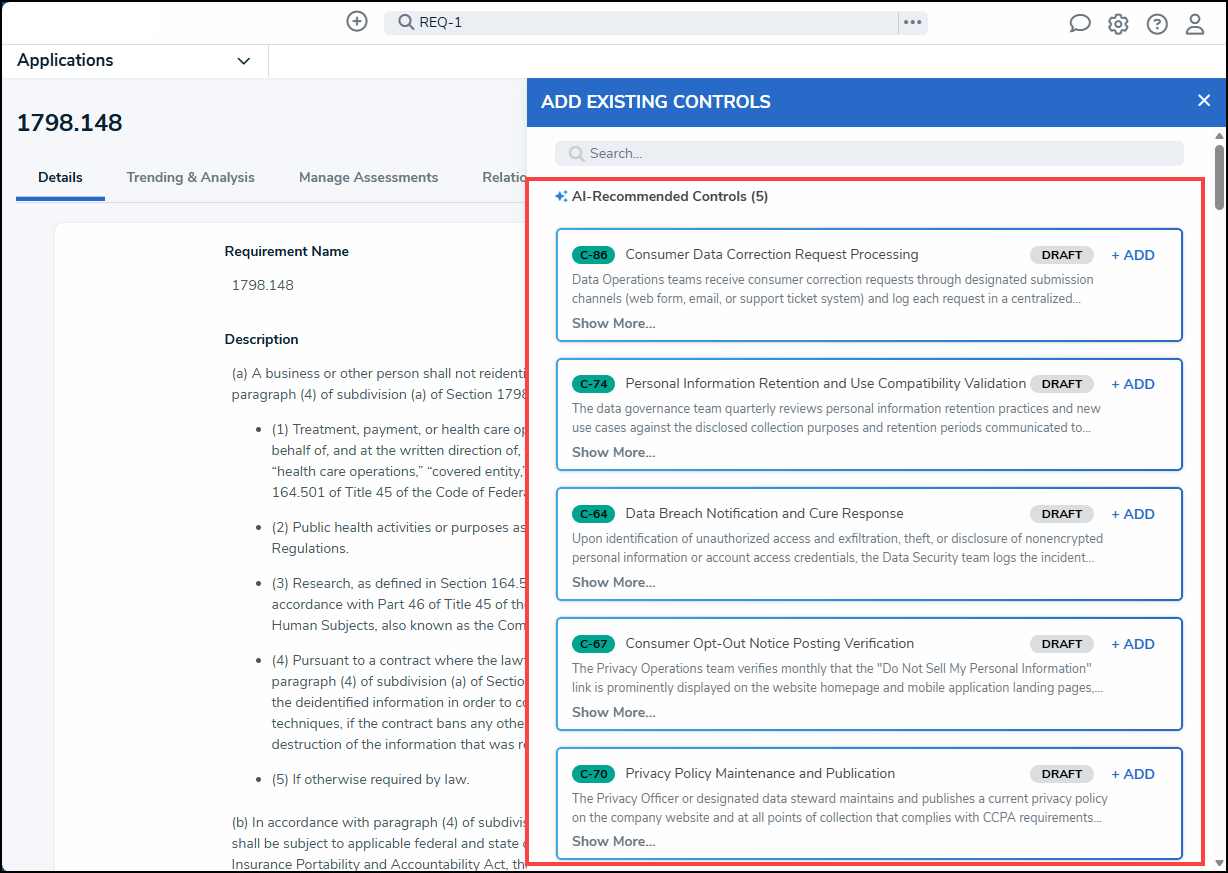Expand the C-64 Data Breach description with Show More
Image resolution: width=1228 pixels, height=873 pixels.
[614, 582]
